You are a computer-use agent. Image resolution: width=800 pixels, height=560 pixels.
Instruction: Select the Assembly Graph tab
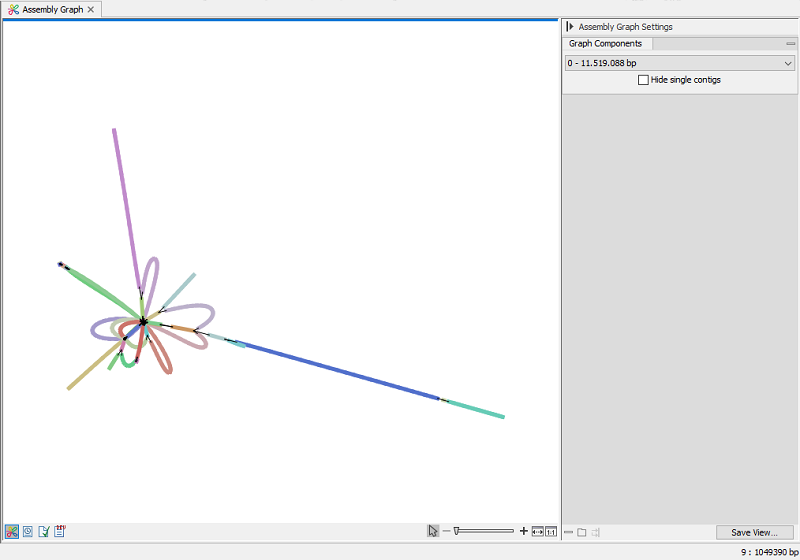pyautogui.click(x=50, y=9)
